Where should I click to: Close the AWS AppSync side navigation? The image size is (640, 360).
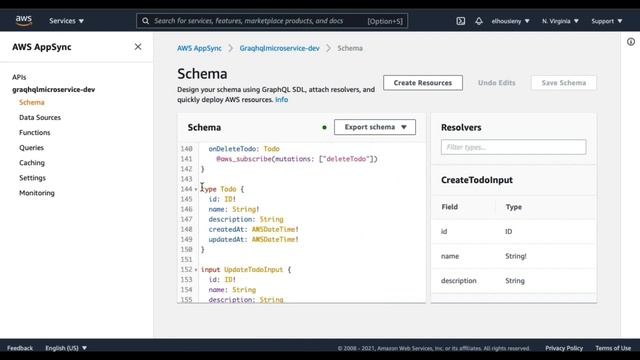[138, 47]
